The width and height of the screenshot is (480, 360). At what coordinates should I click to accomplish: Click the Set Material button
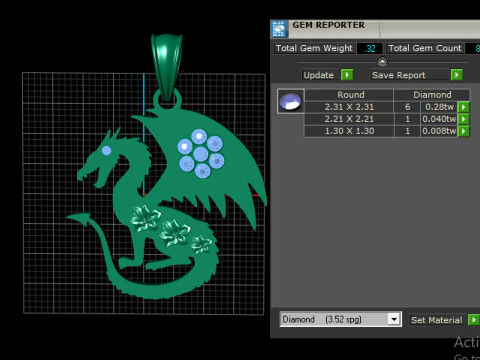tap(437, 320)
